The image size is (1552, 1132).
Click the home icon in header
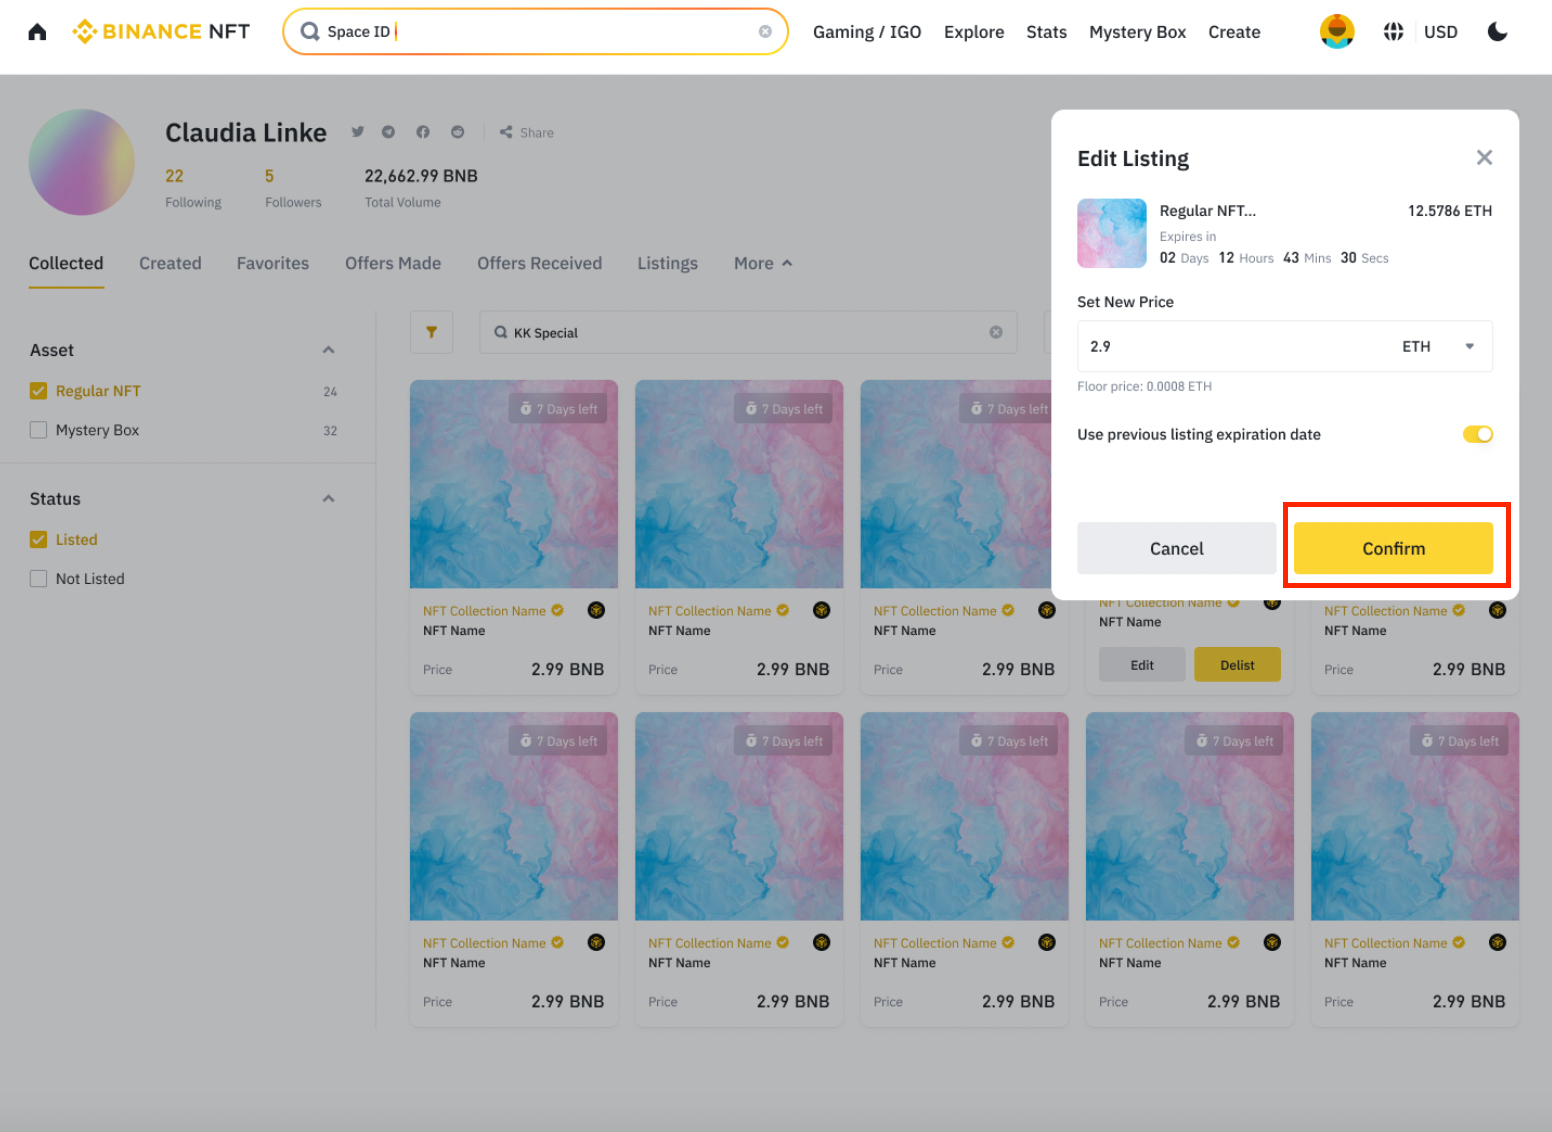[x=37, y=32]
